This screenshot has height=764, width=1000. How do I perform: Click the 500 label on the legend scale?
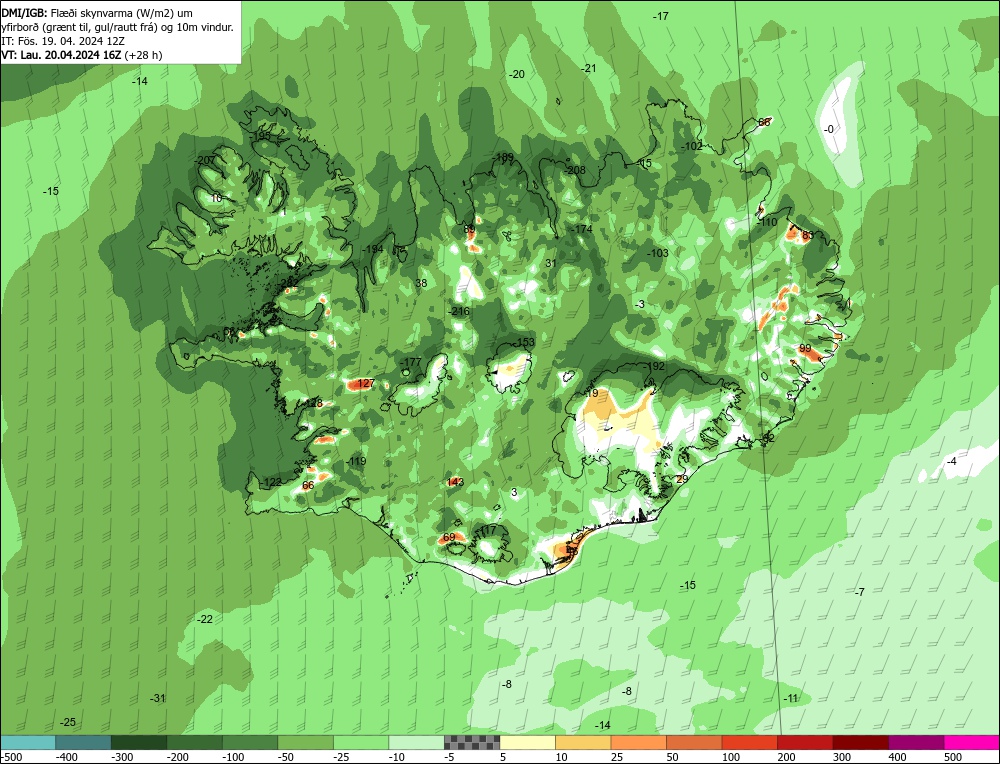click(954, 757)
